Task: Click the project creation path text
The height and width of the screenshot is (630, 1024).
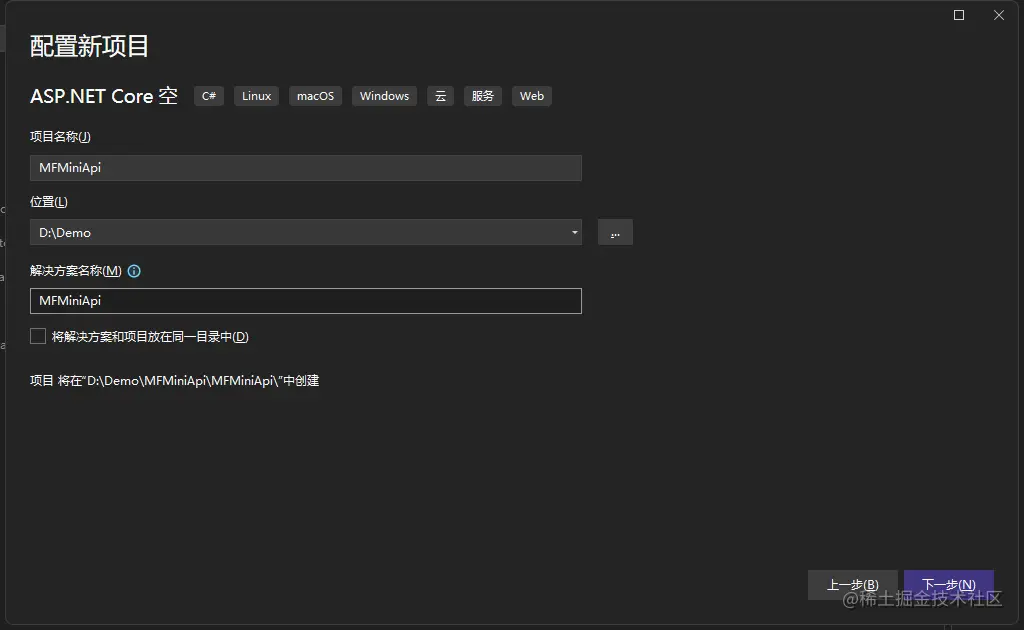Action: 174,381
